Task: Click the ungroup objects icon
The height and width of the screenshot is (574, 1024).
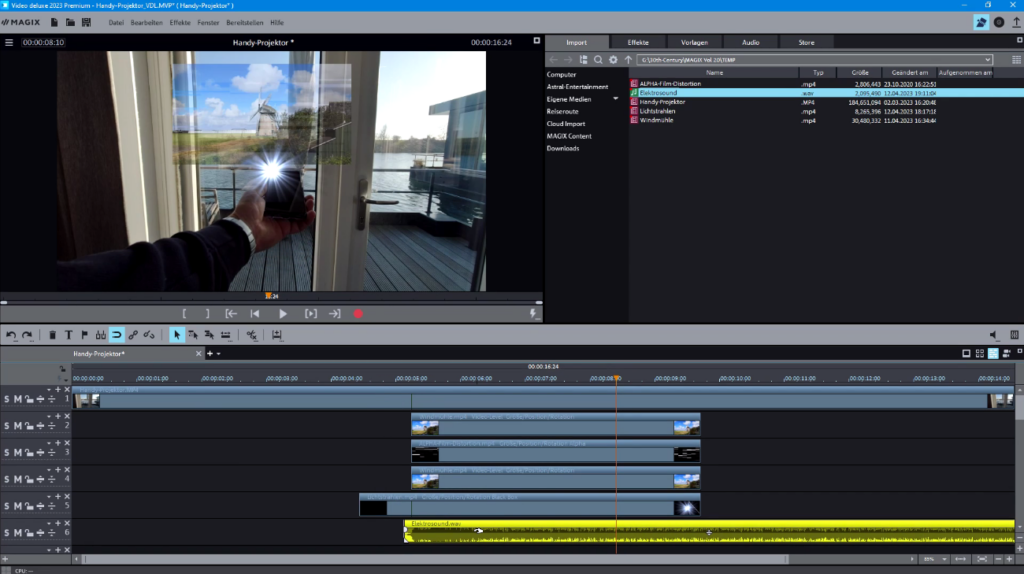Action: click(x=149, y=335)
